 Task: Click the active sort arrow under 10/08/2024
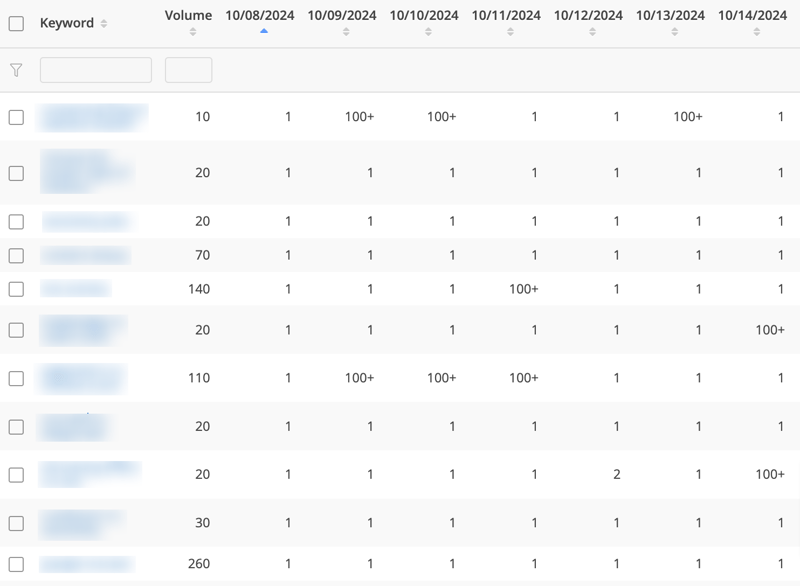(x=264, y=31)
